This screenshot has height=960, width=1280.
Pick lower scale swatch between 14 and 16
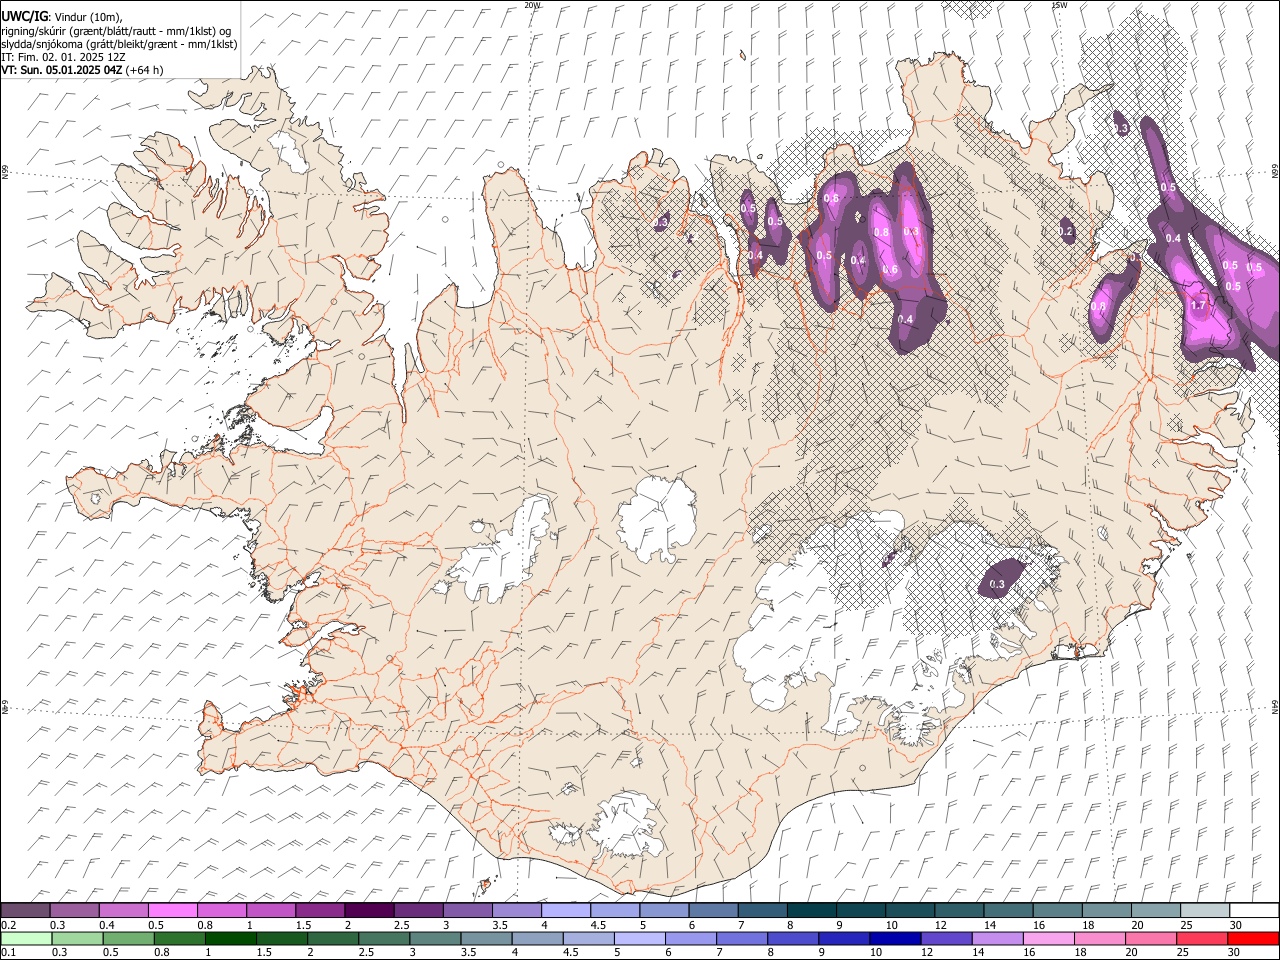point(997,938)
